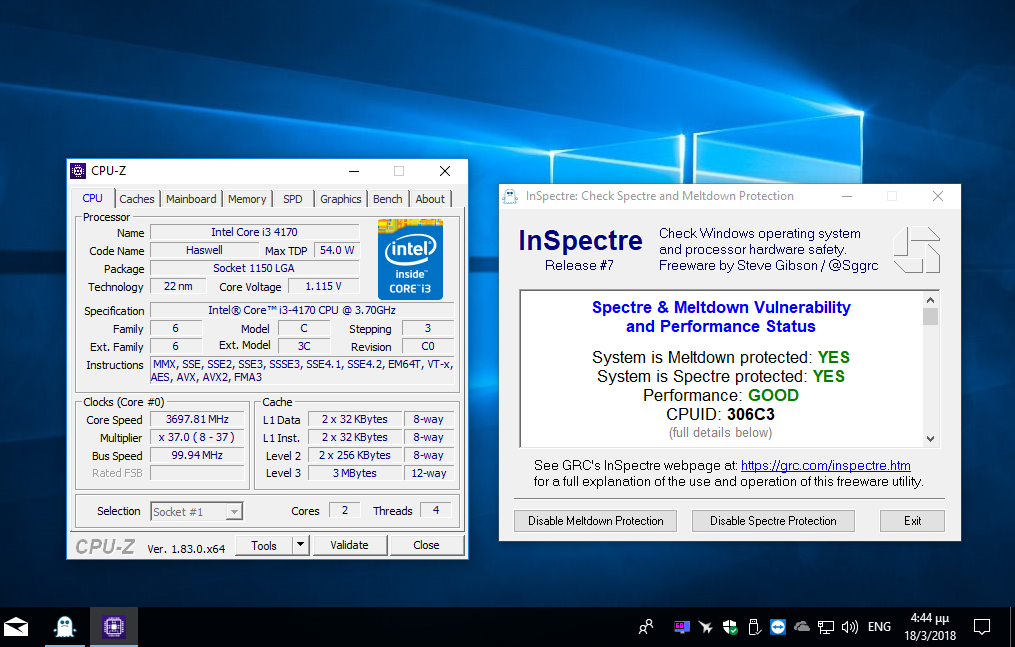
Task: Click the processor Name field 'Intel Core i3 4170'
Action: click(x=254, y=232)
